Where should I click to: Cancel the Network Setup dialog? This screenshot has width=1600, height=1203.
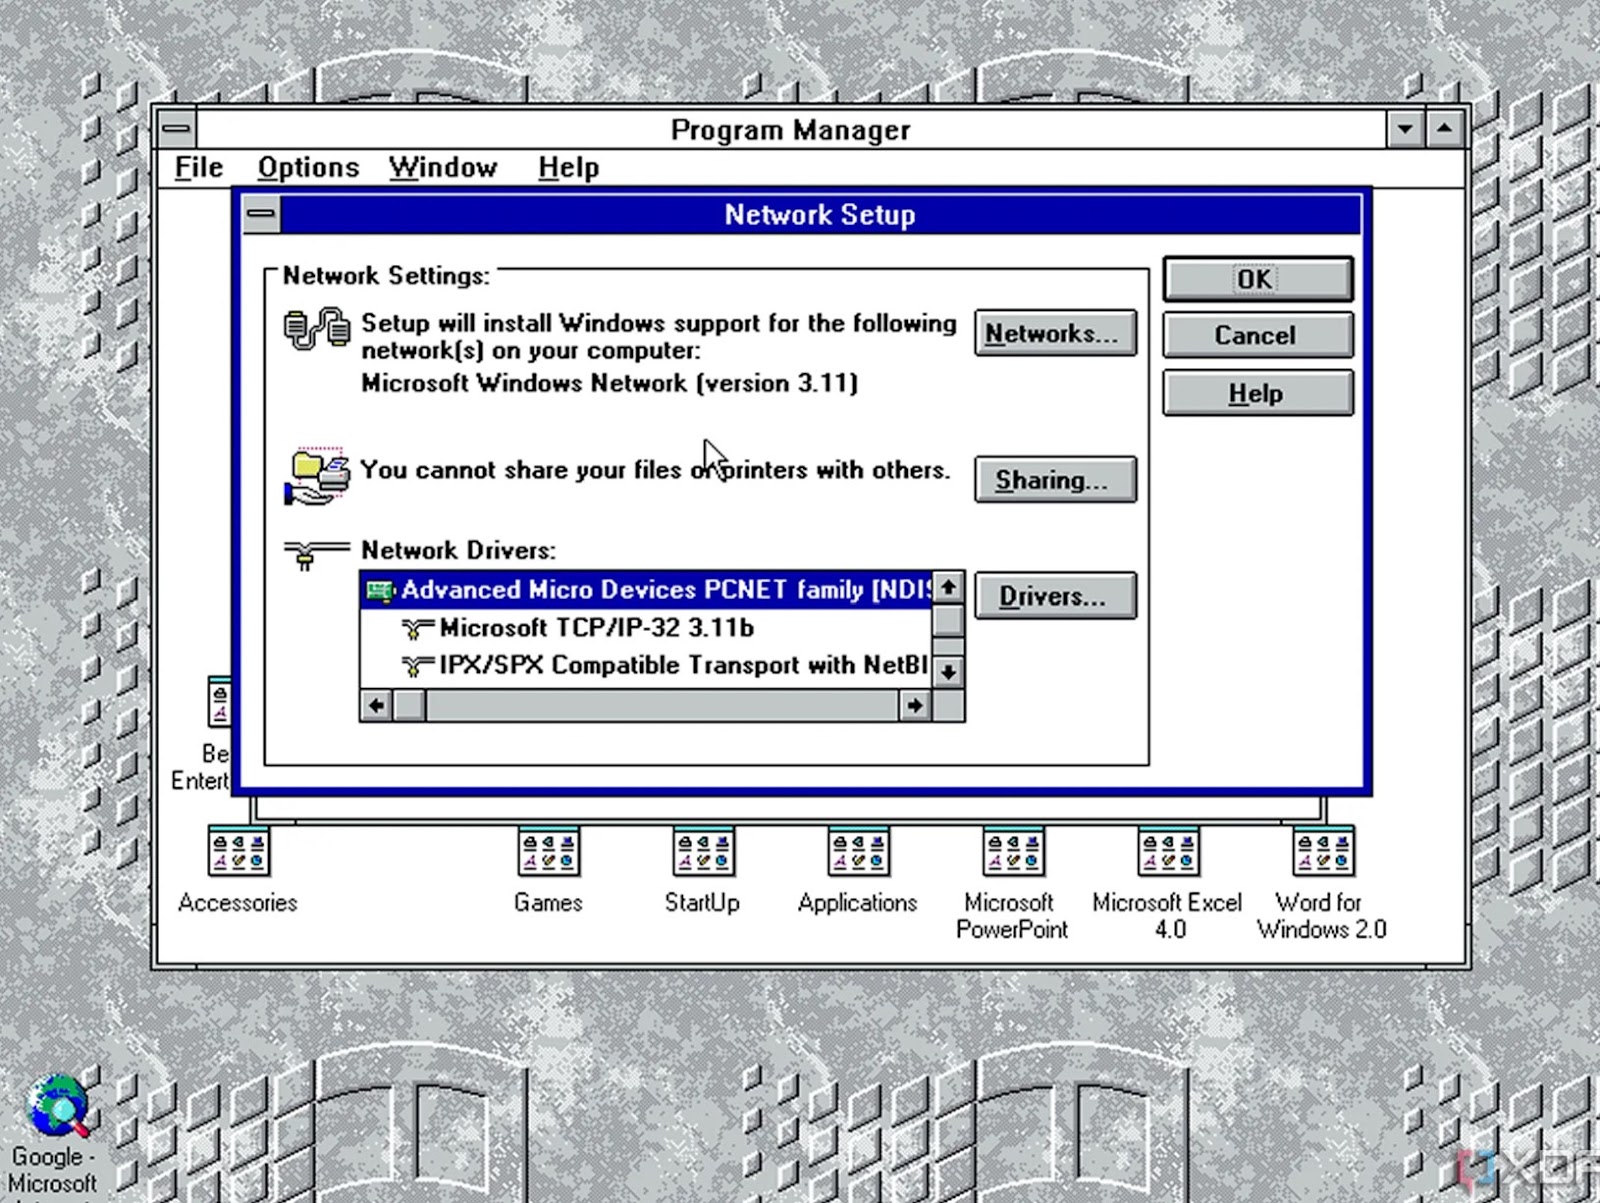tap(1256, 336)
